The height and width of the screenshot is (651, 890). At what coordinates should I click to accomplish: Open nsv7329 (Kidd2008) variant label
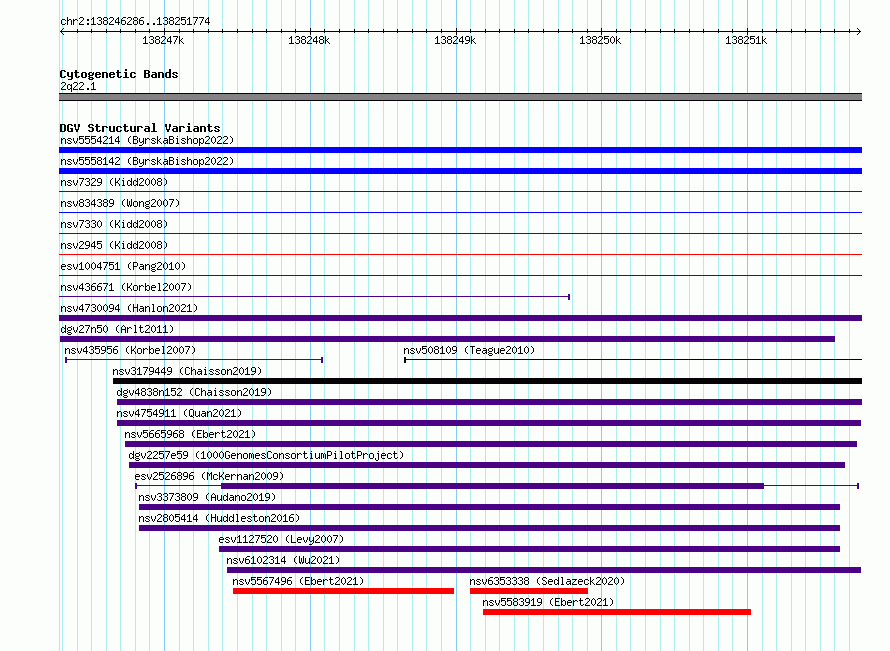point(114,182)
